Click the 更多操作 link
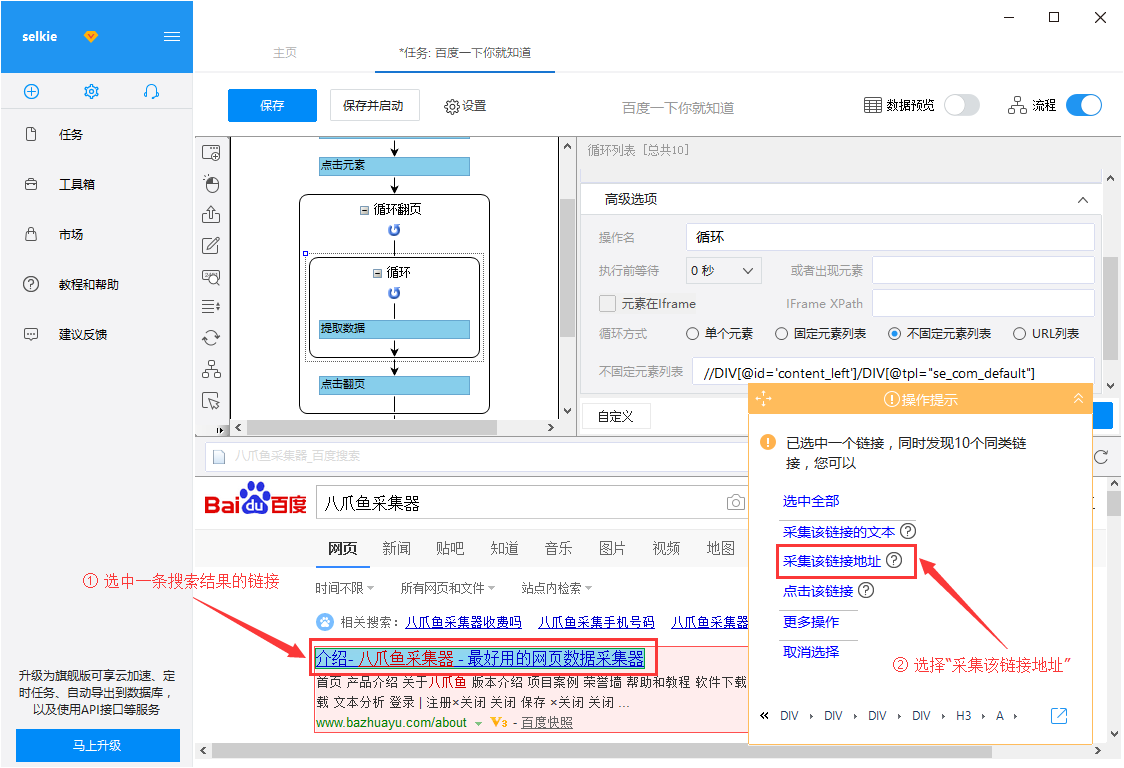Viewport: 1124px width, 768px height. [x=811, y=622]
